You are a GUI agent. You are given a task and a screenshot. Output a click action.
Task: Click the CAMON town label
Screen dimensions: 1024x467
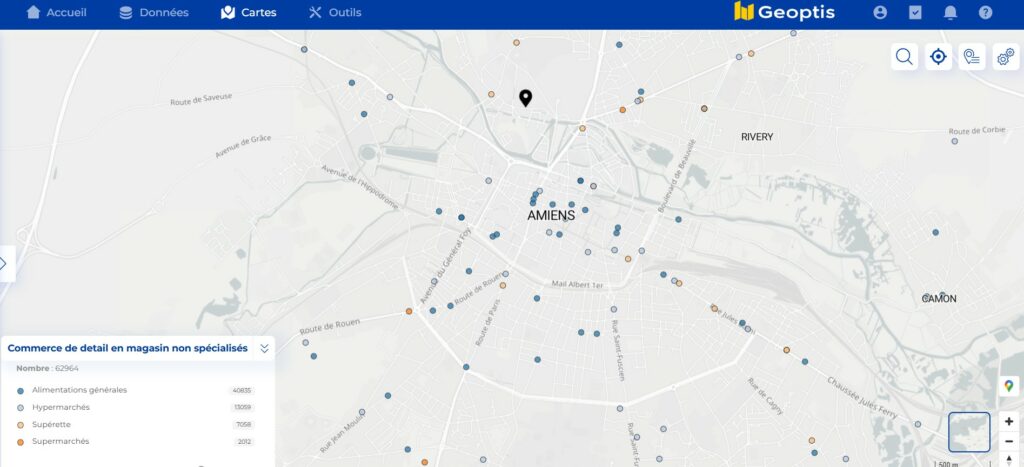click(x=939, y=298)
